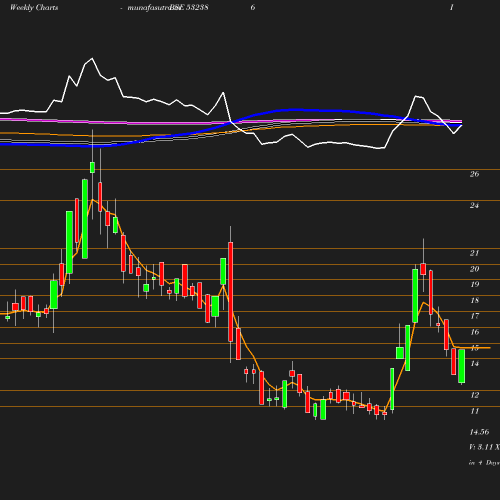Screen dimensions: 500x500
Task: Click the '24' price axis label
Action: (474, 205)
